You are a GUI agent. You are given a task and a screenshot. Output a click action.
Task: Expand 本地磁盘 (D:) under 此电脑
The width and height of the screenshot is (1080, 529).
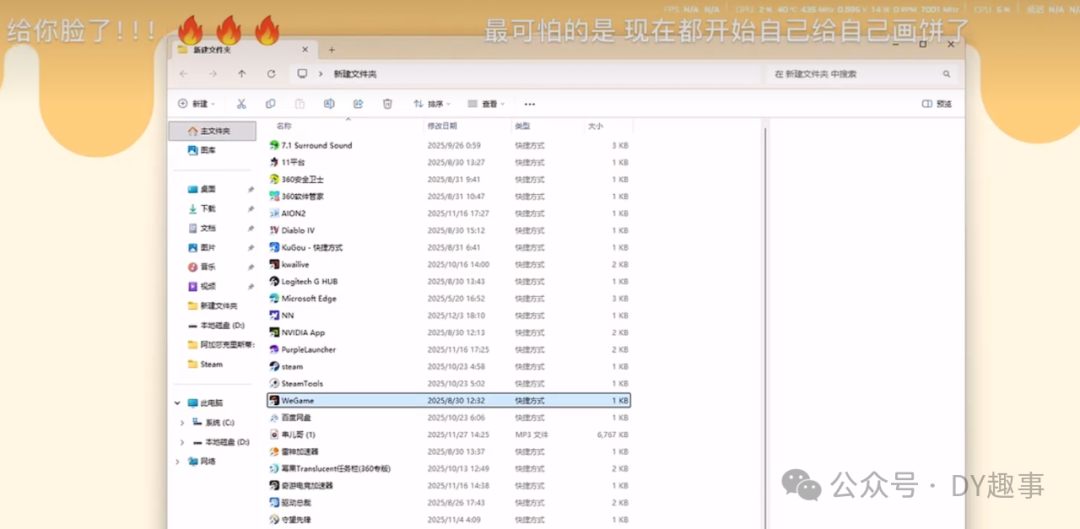point(183,442)
